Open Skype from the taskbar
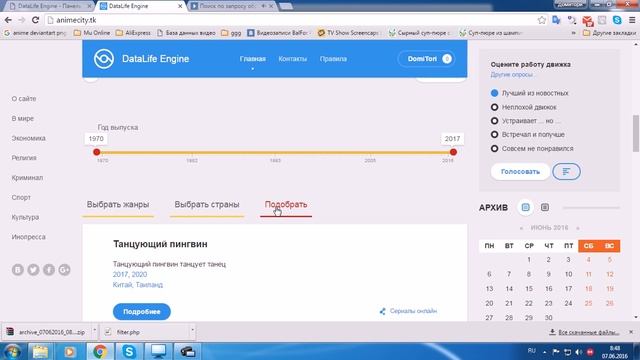Viewport: 640px width, 360px height. [x=129, y=351]
